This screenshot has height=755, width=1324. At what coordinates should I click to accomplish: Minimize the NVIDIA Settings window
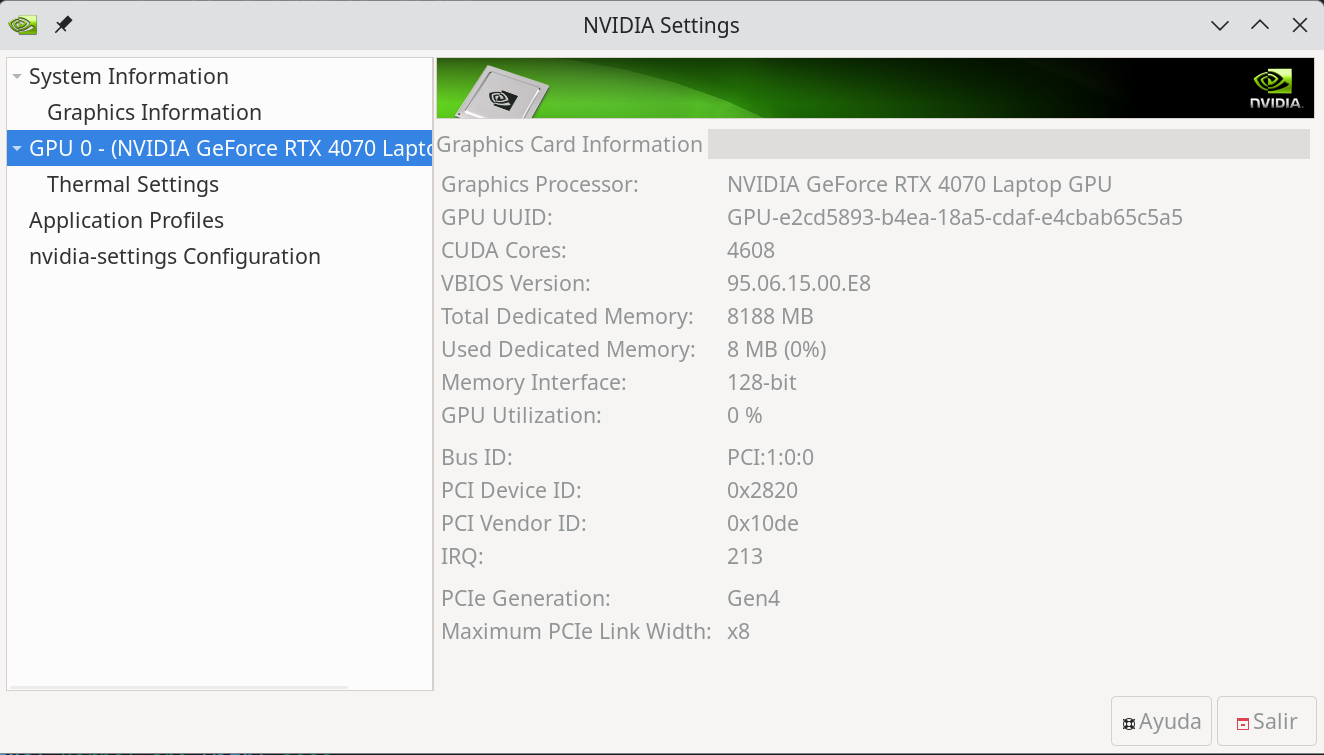click(x=1220, y=25)
